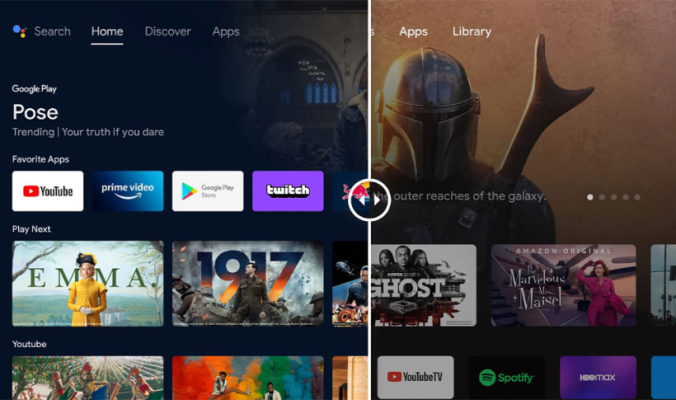The height and width of the screenshot is (400, 676).
Task: Select the third carousel page dot
Action: click(614, 197)
